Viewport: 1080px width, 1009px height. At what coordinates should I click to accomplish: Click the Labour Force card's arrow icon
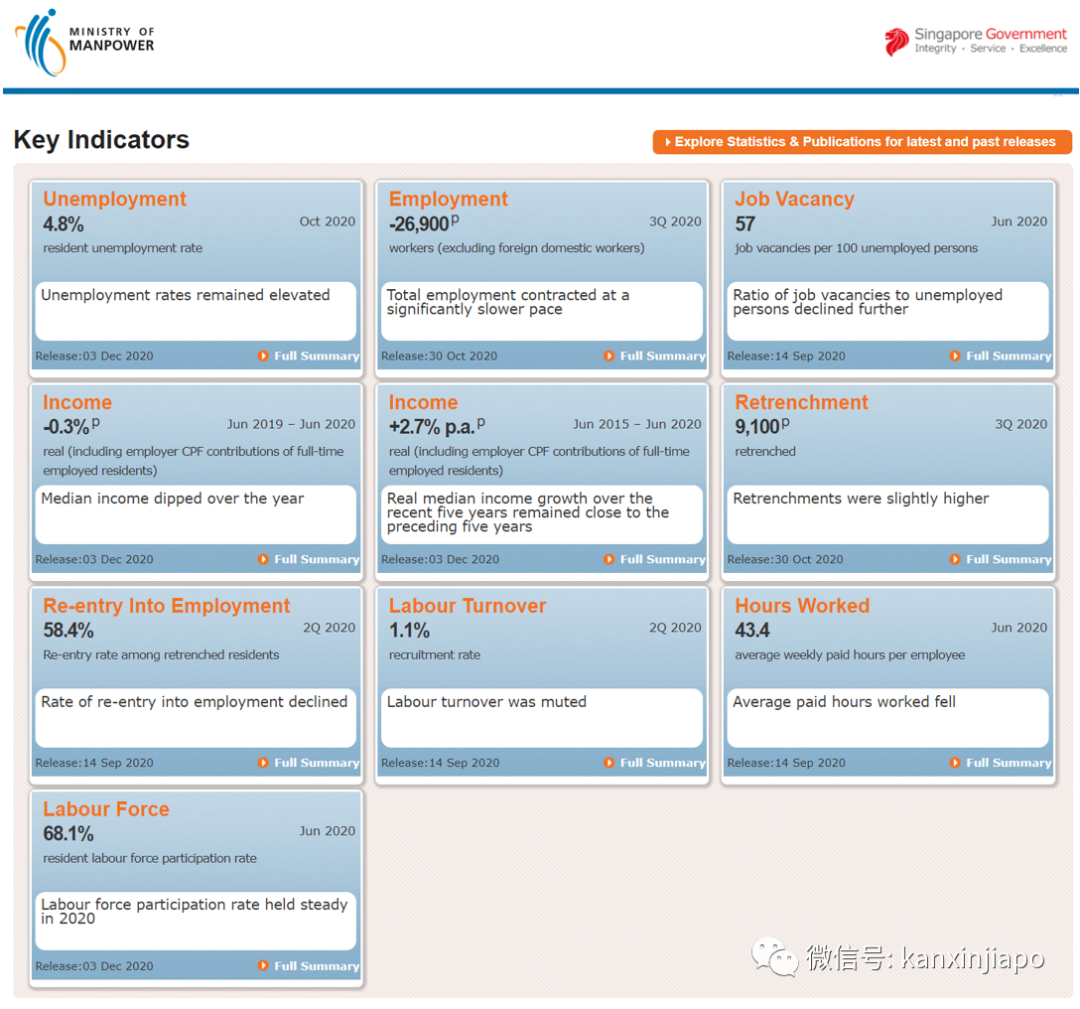(263, 966)
